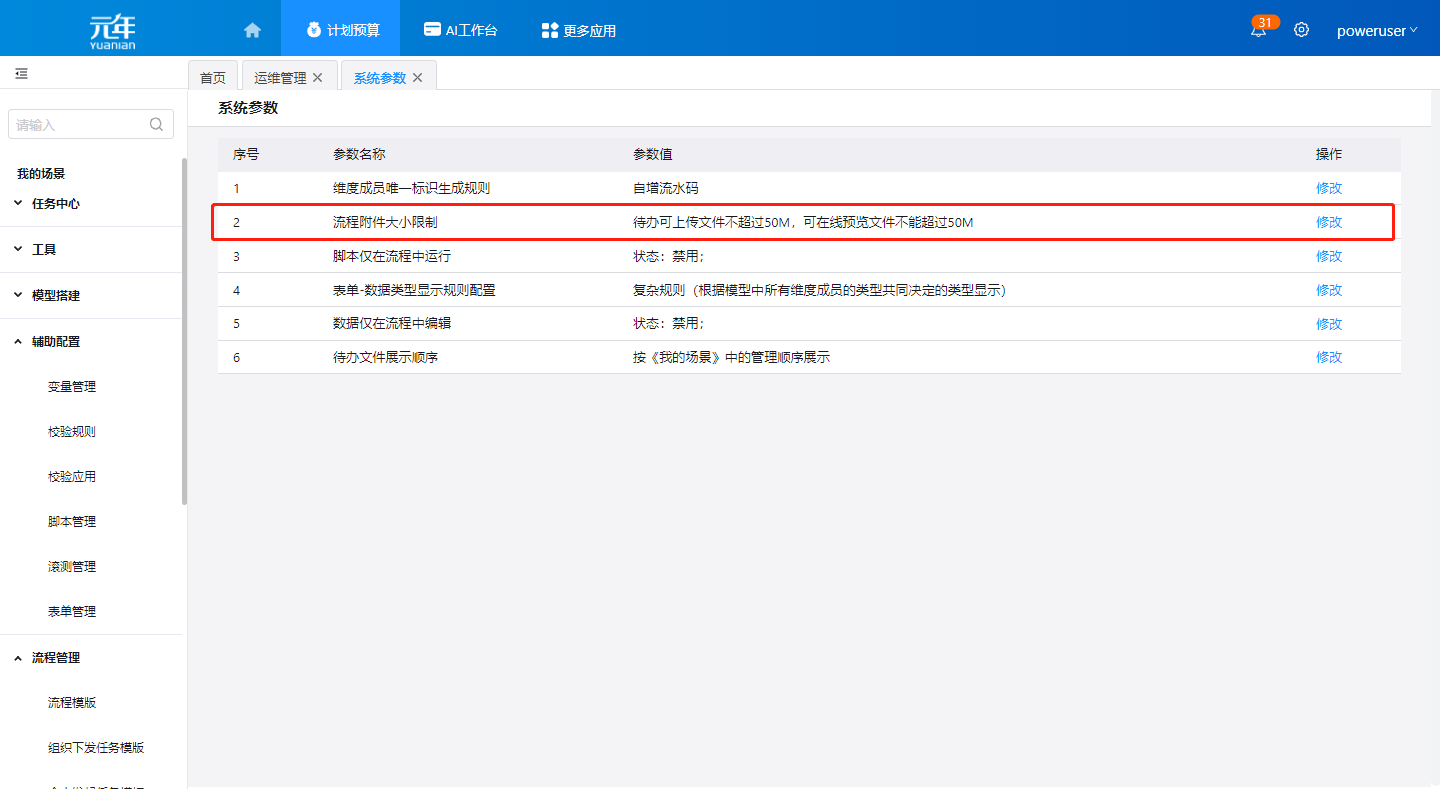This screenshot has width=1440, height=789.
Task: Click 修改 for 待办文件展示顺序
Action: 1328,357
